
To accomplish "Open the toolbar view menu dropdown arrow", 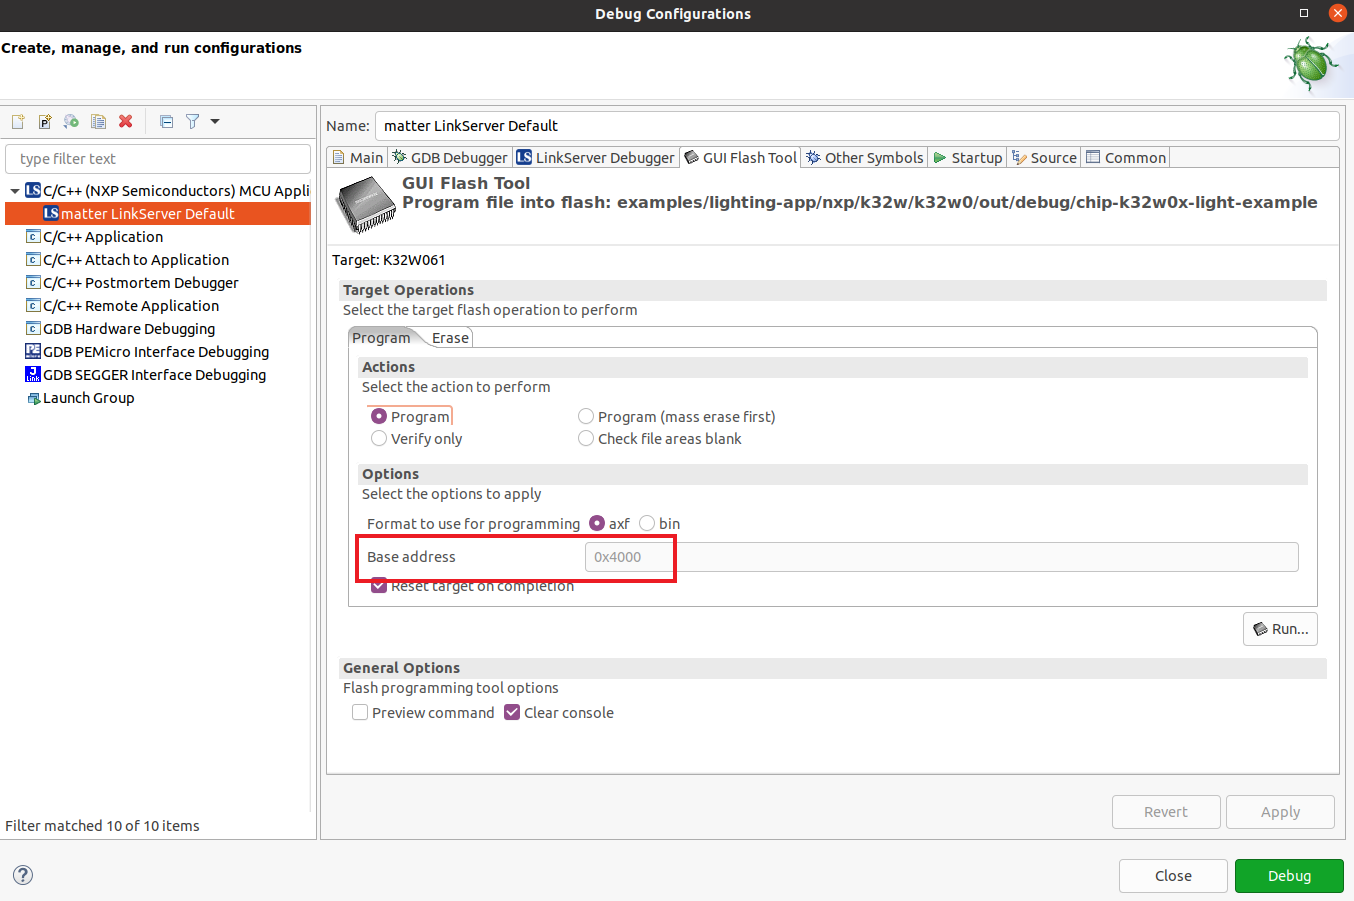I will [x=214, y=121].
